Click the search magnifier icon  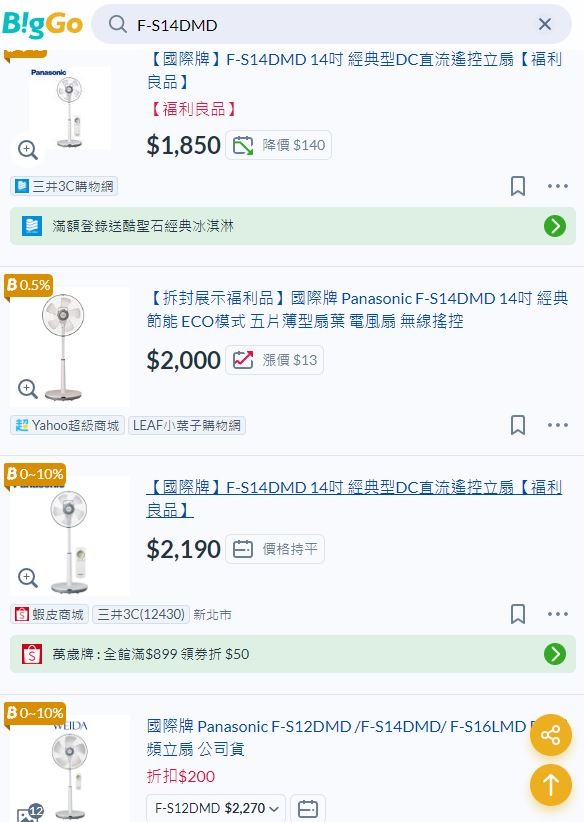(117, 24)
